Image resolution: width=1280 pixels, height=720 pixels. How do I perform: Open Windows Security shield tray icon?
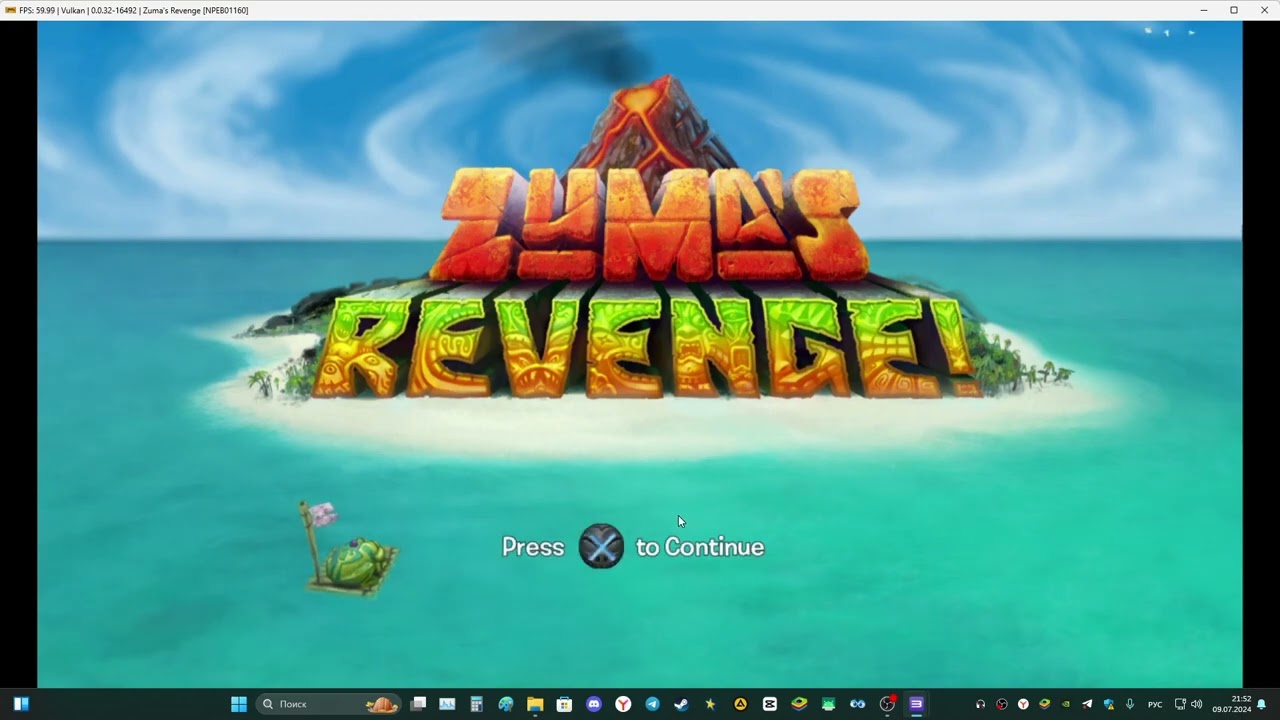click(1108, 704)
